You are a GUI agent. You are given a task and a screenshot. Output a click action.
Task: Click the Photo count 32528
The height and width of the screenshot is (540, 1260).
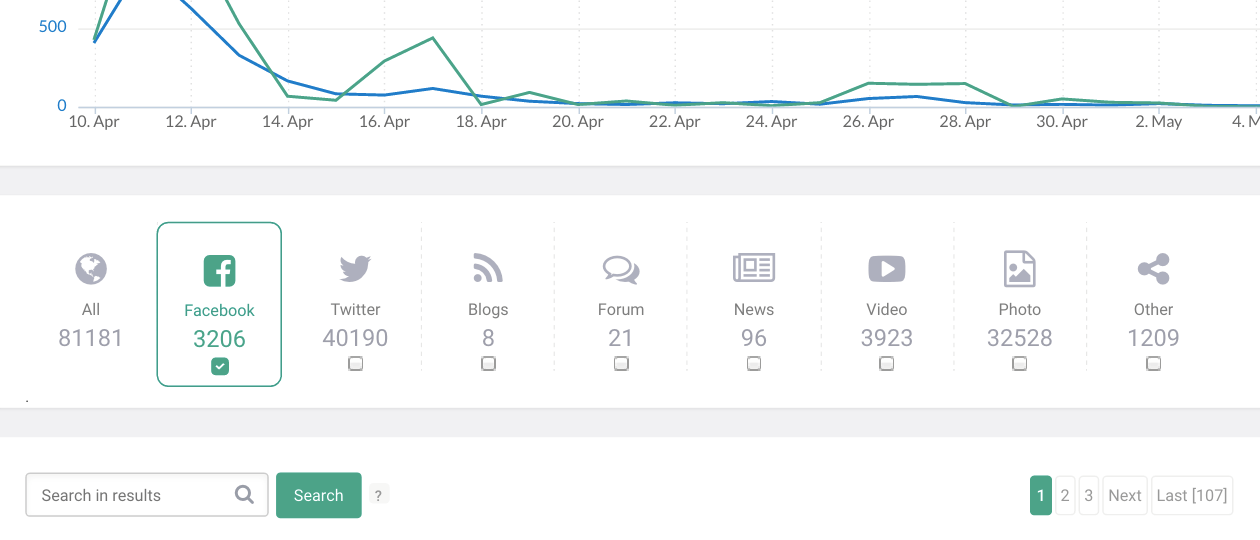pyautogui.click(x=1019, y=338)
